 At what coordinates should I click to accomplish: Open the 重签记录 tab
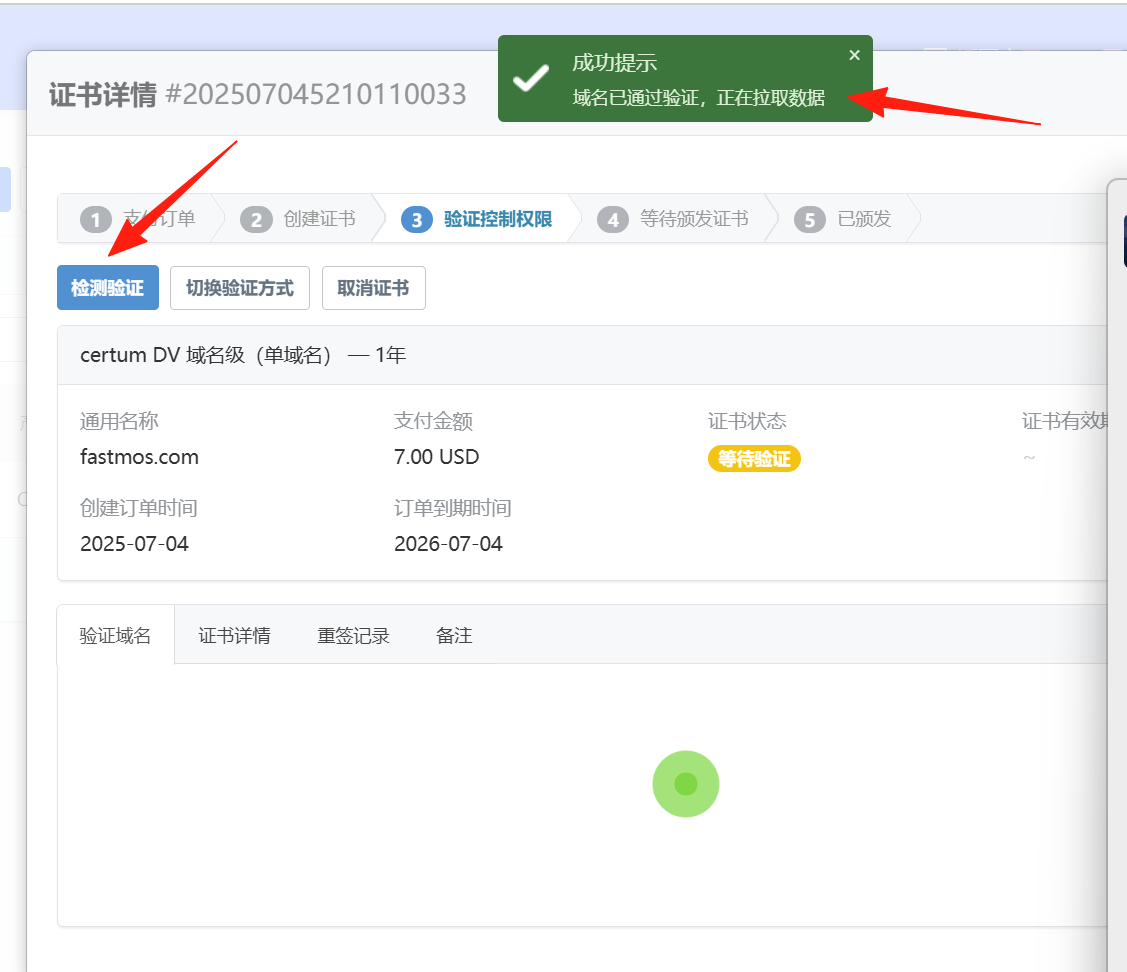pos(353,635)
